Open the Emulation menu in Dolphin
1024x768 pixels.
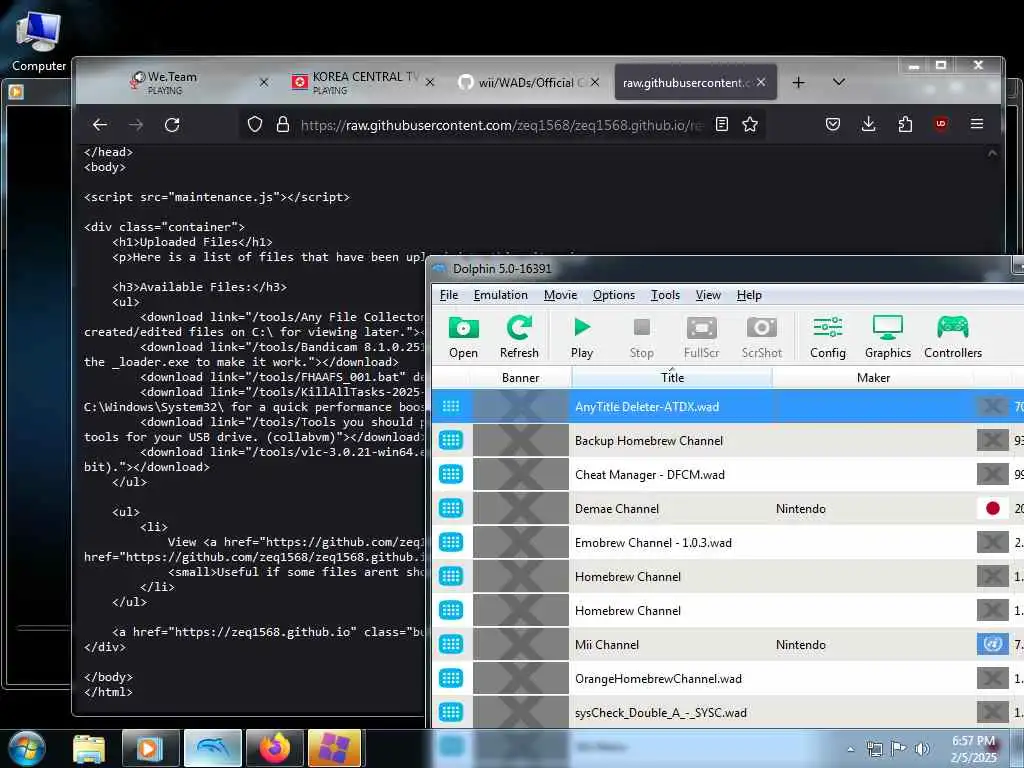click(500, 295)
